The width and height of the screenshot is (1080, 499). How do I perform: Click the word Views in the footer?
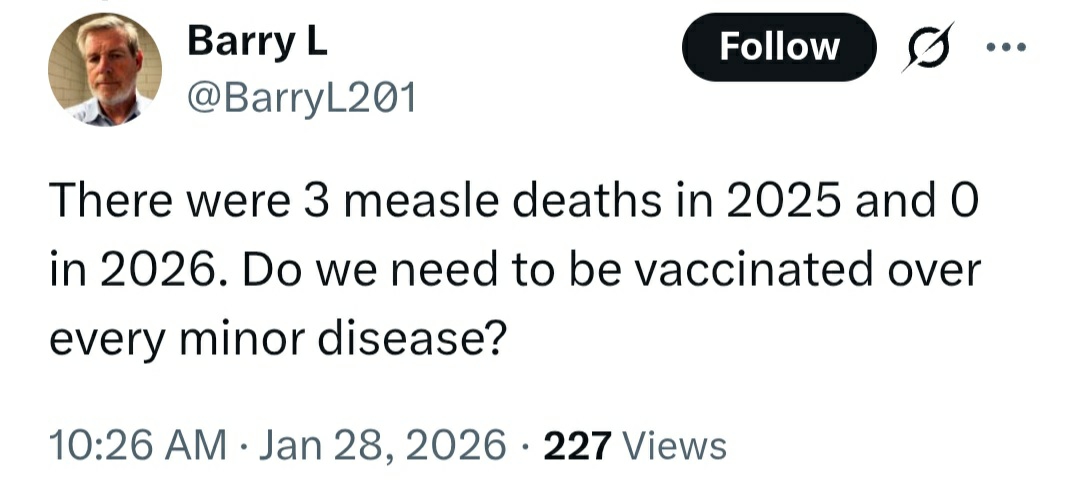[675, 446]
